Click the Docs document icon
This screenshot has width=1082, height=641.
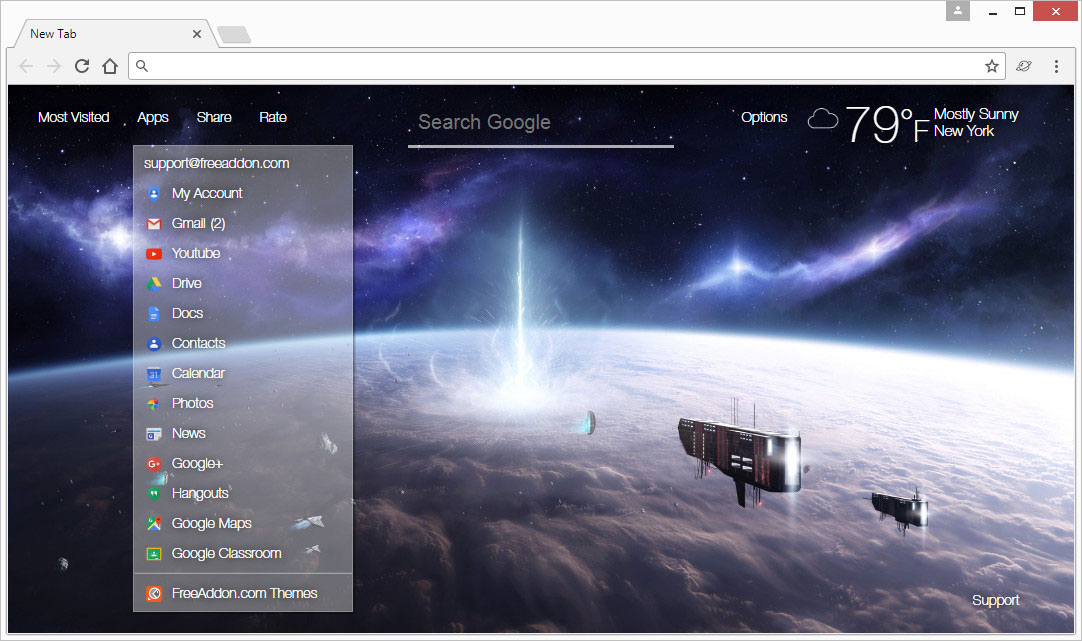tap(154, 314)
